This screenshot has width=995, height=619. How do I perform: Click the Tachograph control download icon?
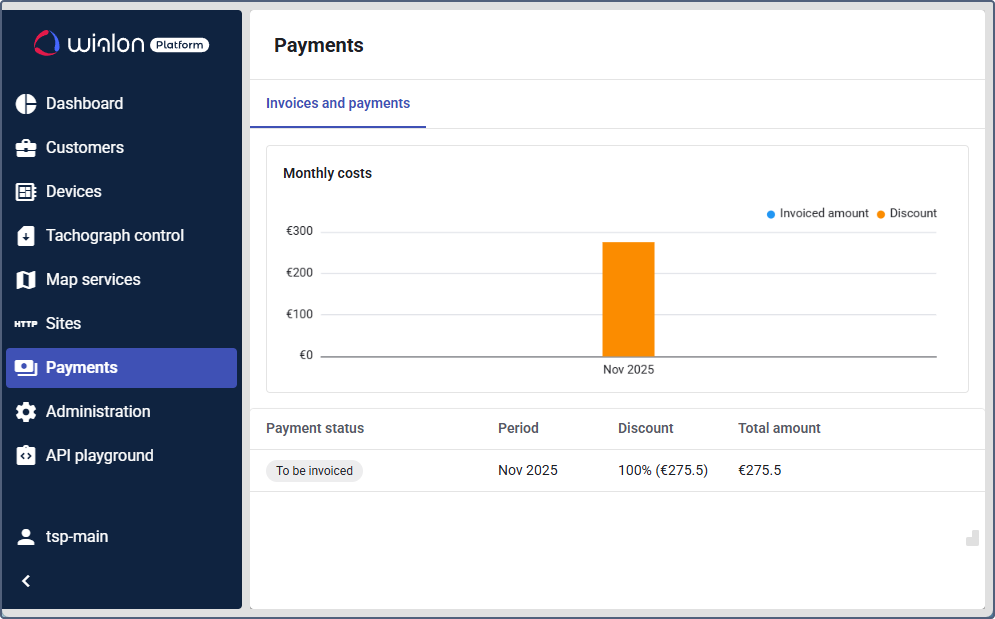(x=26, y=236)
